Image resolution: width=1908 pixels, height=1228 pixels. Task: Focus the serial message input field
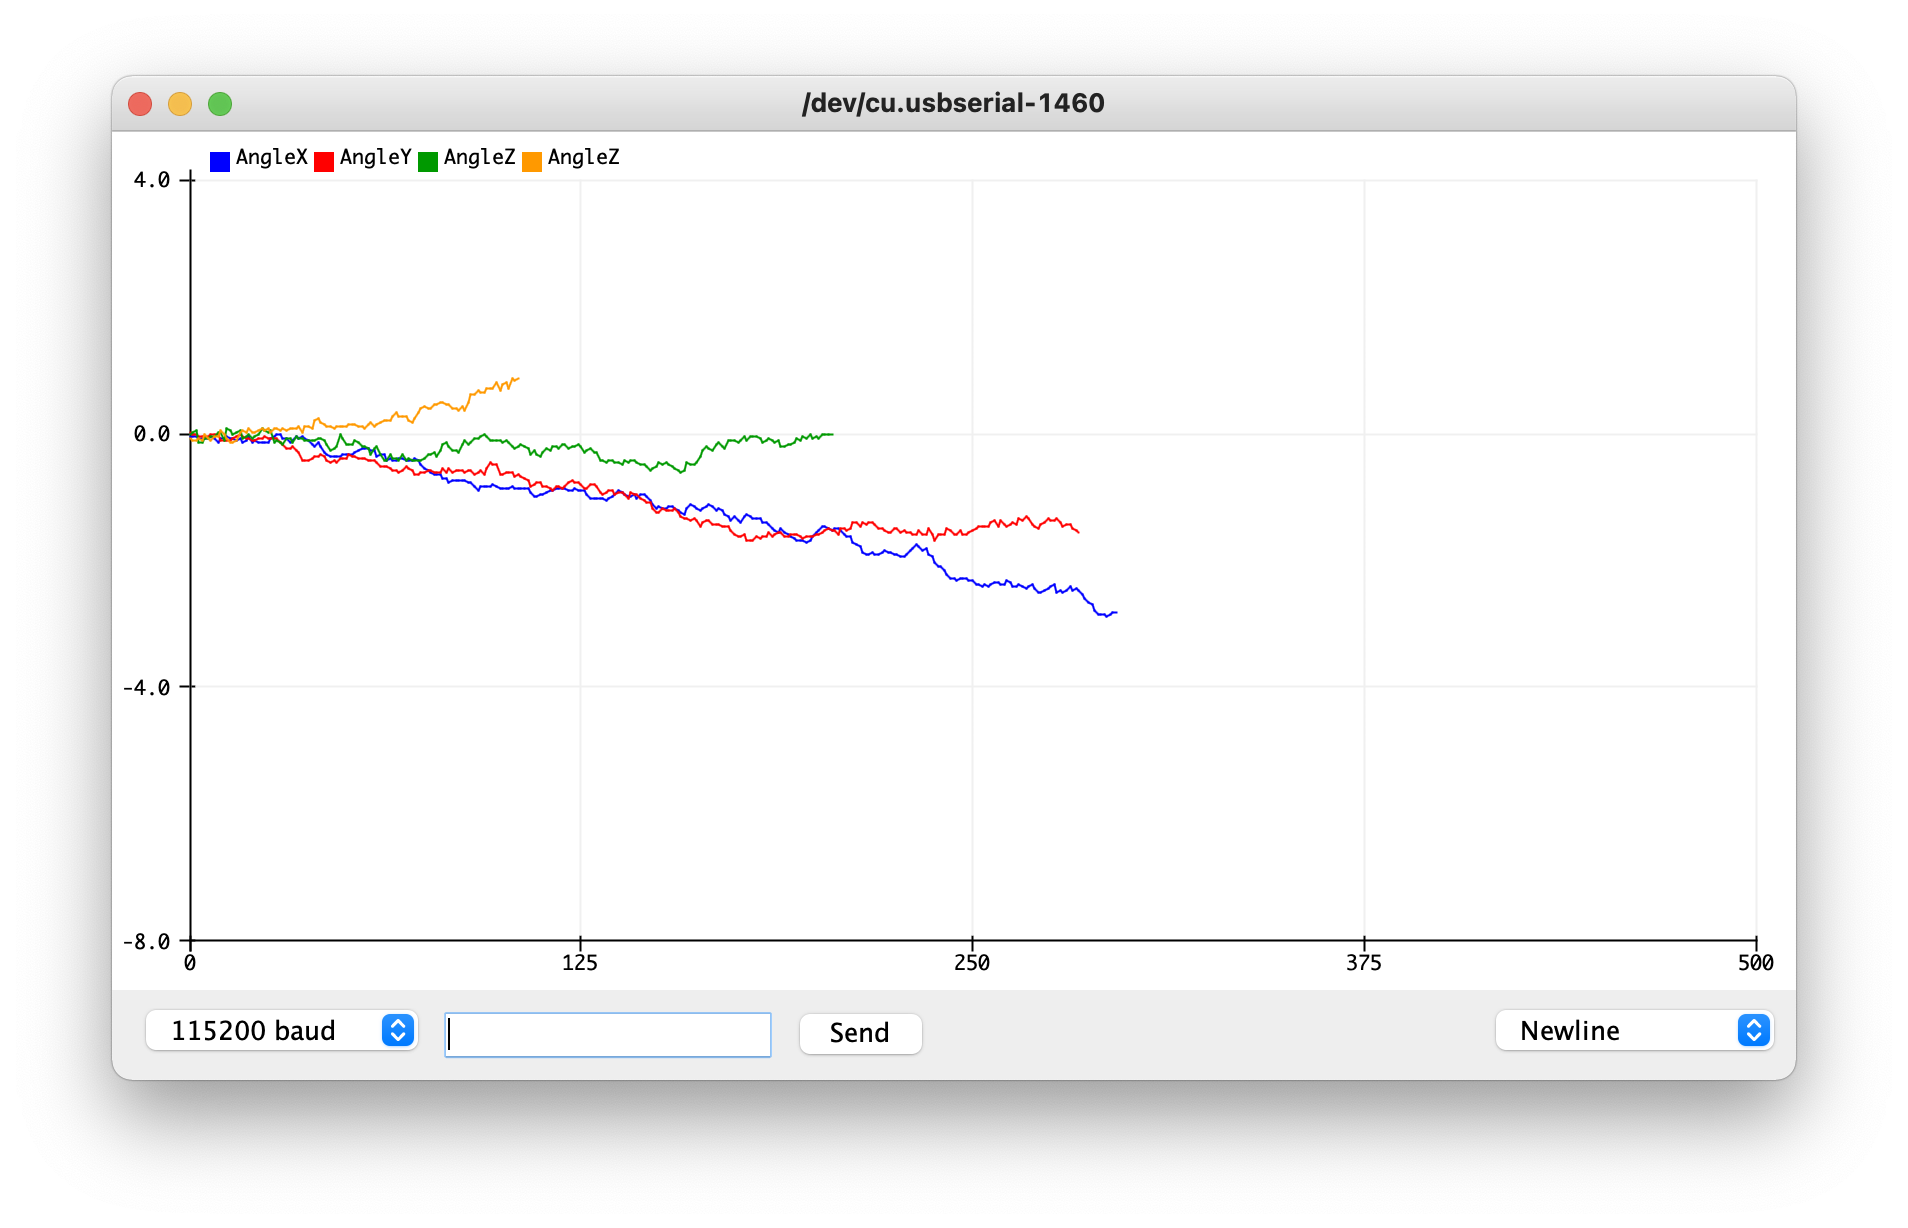[608, 1034]
